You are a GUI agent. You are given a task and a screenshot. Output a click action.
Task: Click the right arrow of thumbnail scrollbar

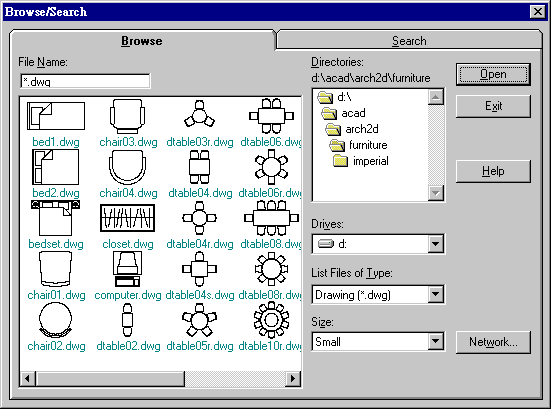click(x=293, y=378)
